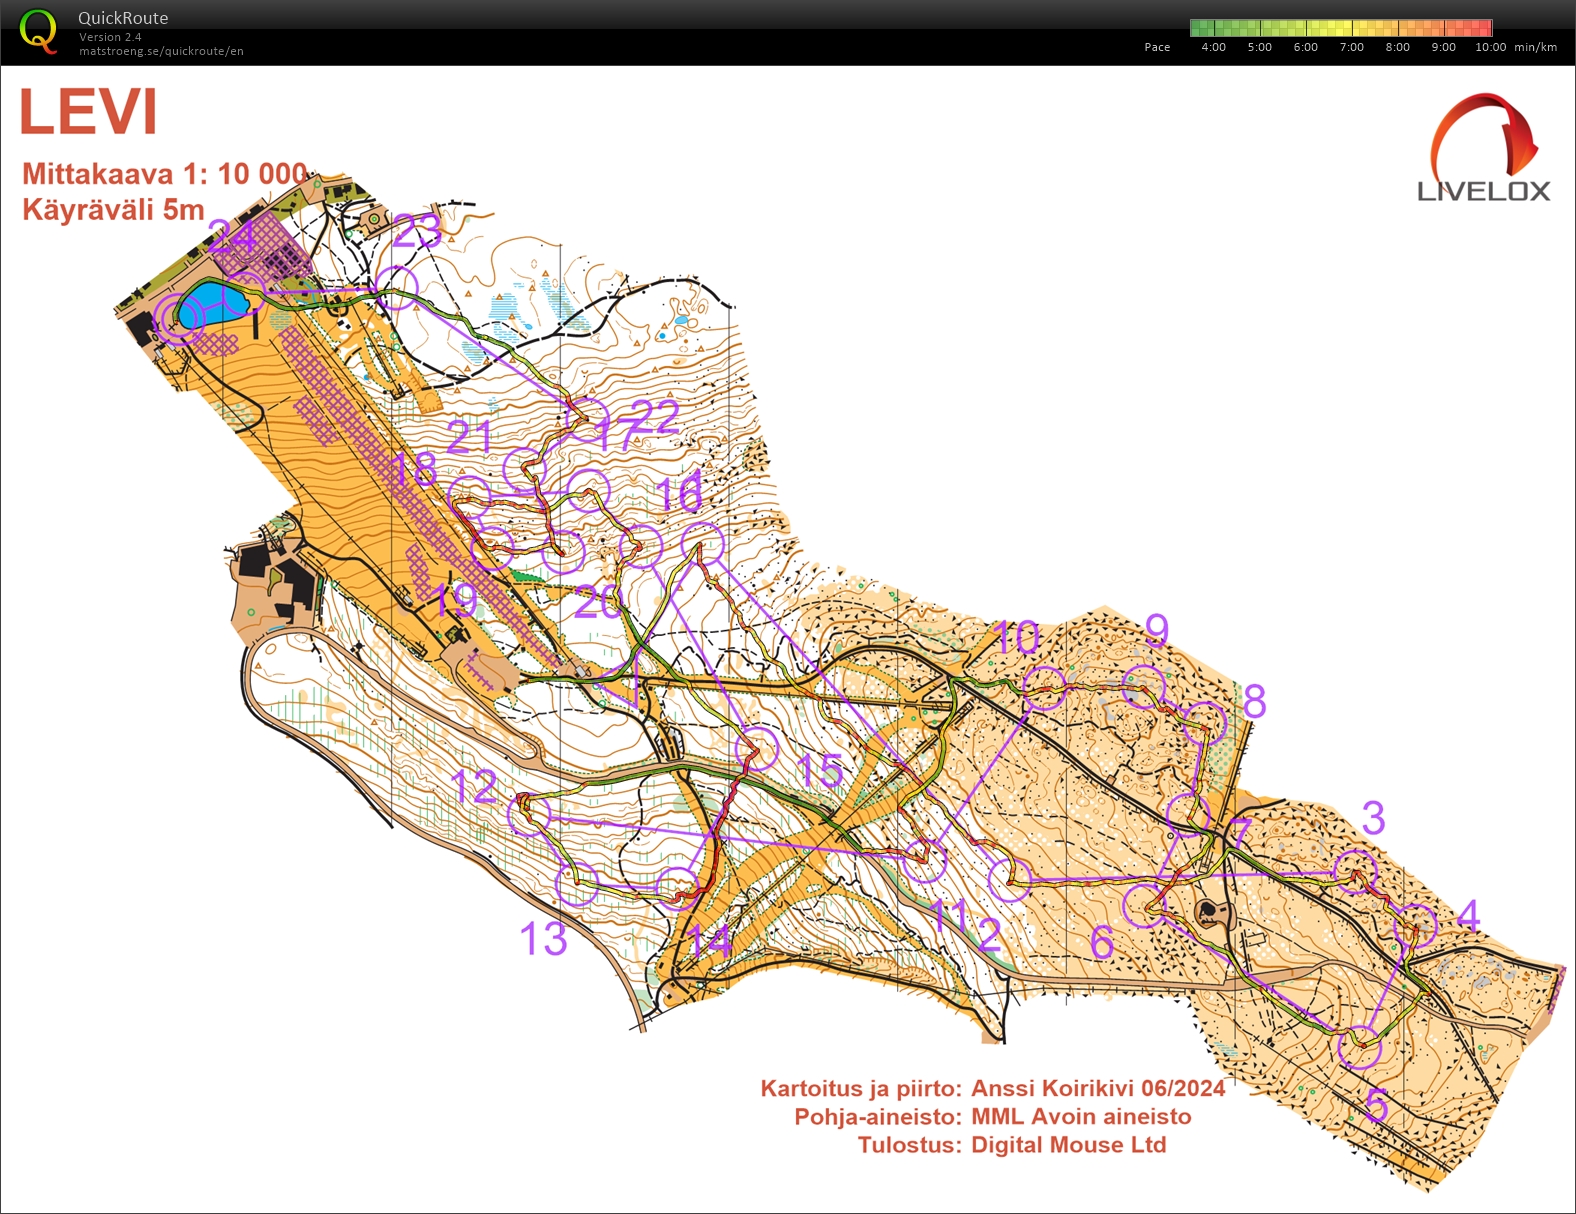This screenshot has width=1576, height=1214.
Task: Click control number 13 label
Action: tap(543, 939)
